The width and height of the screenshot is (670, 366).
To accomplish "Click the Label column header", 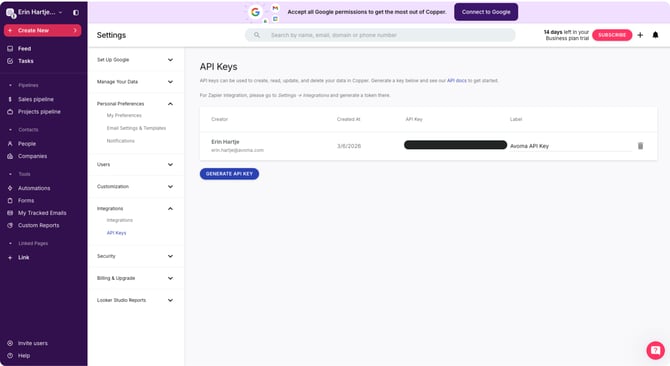I will [x=516, y=120].
